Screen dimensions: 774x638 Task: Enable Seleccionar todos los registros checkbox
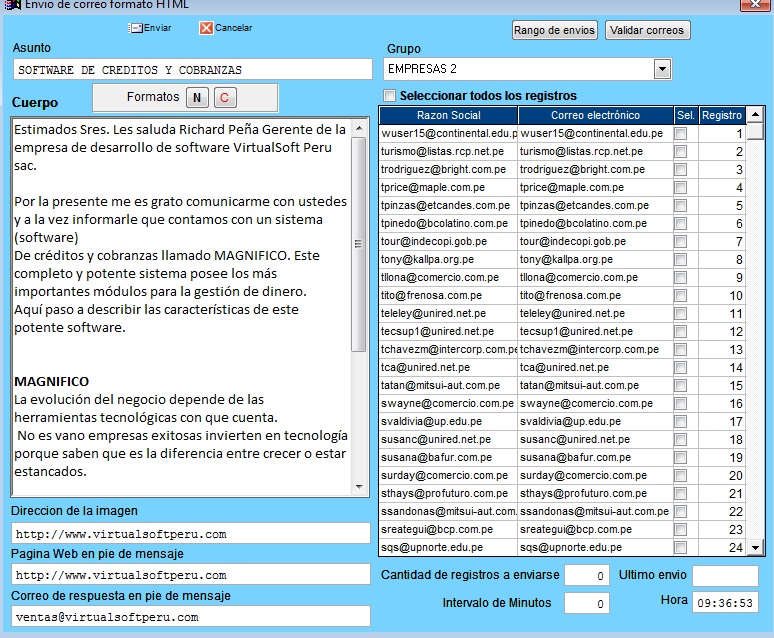point(390,96)
